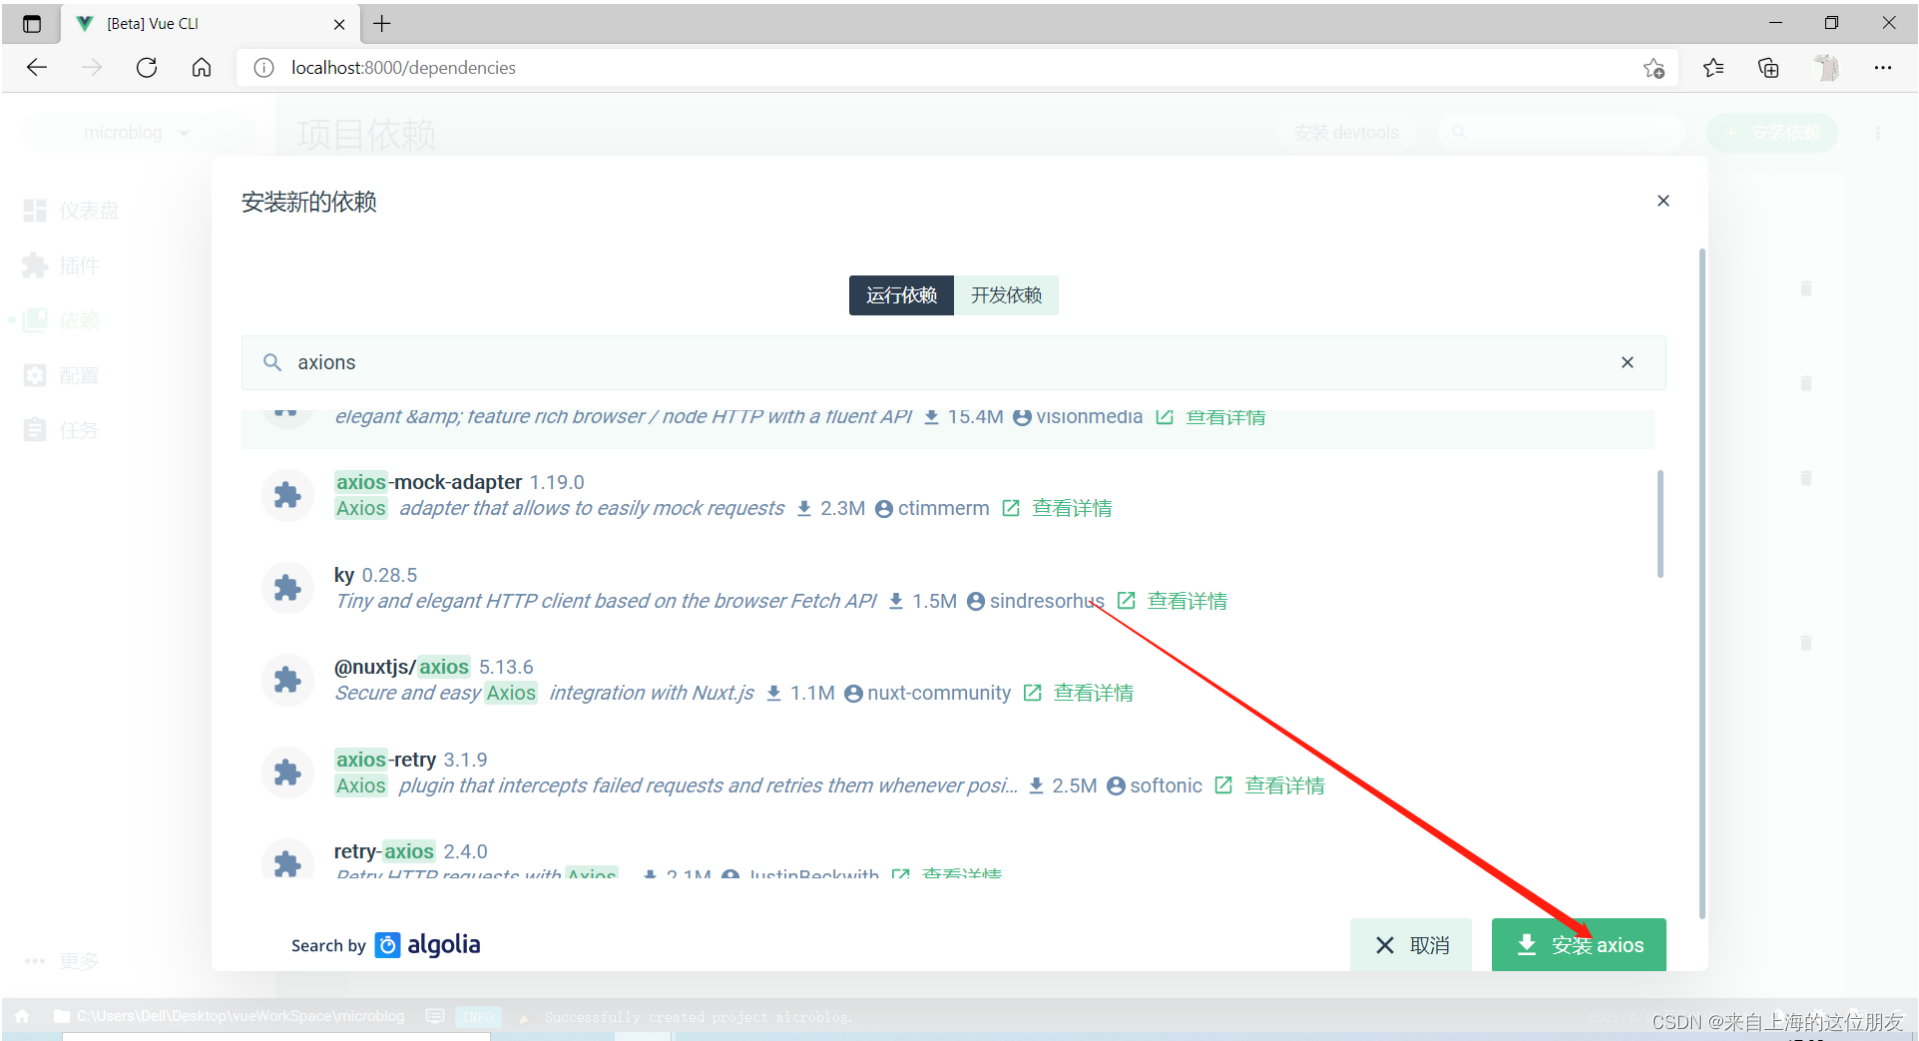This screenshot has height=1041, width=1919.
Task: Click the external link icon for ctimmerm
Action: tap(1011, 508)
